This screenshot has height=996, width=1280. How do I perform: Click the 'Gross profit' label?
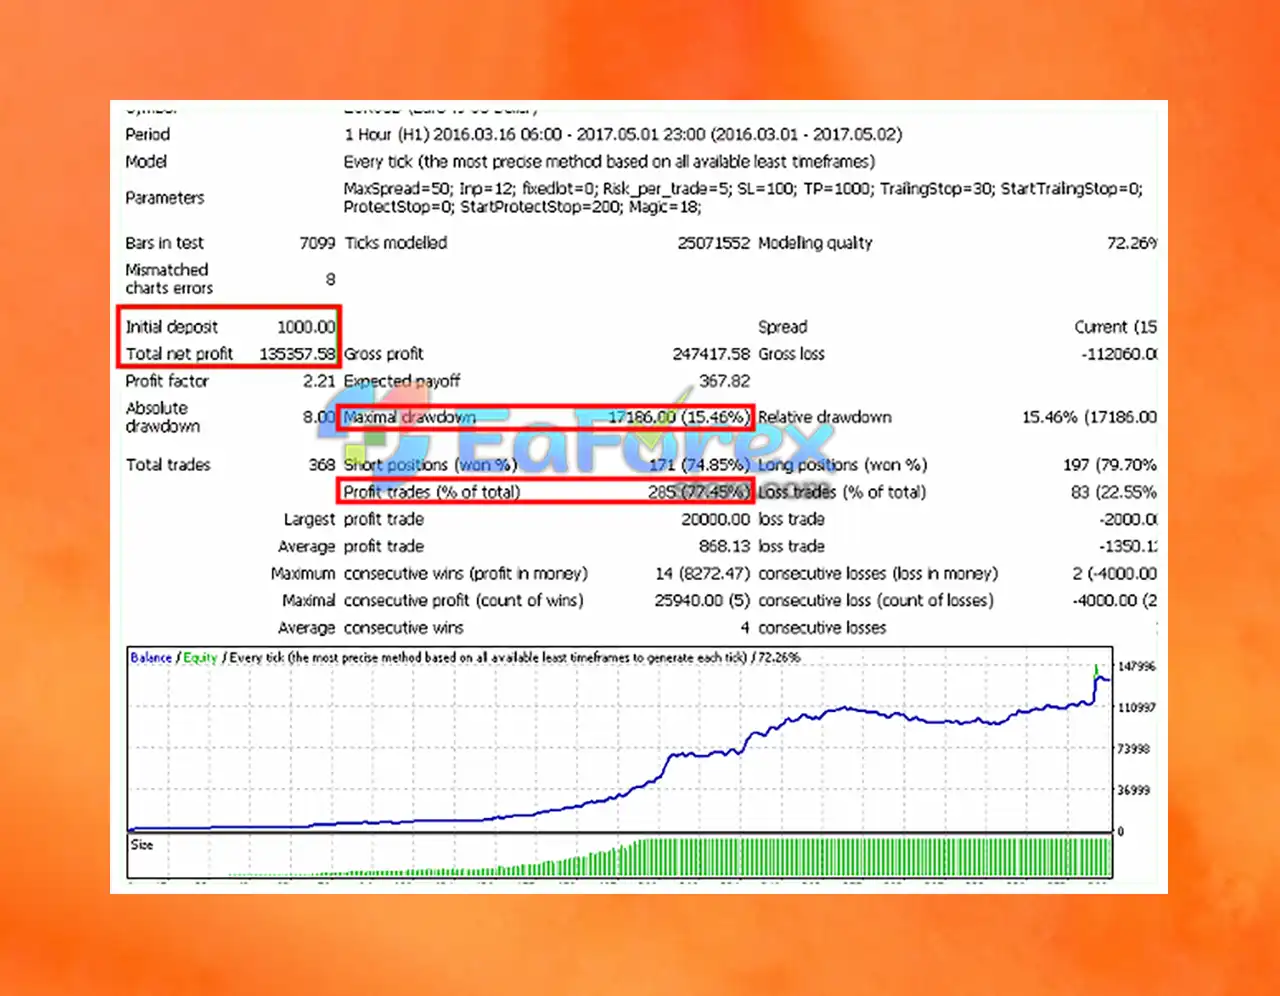(384, 353)
